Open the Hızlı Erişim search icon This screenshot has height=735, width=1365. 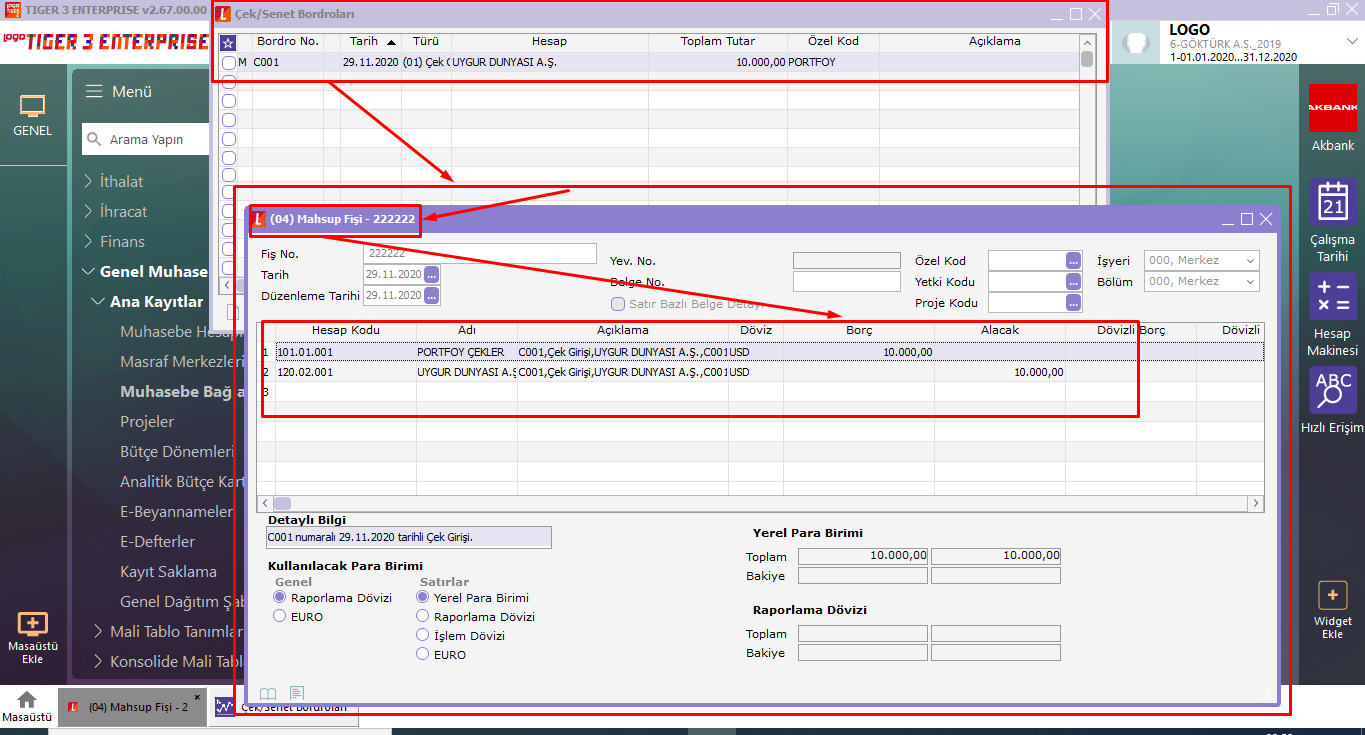(x=1333, y=390)
